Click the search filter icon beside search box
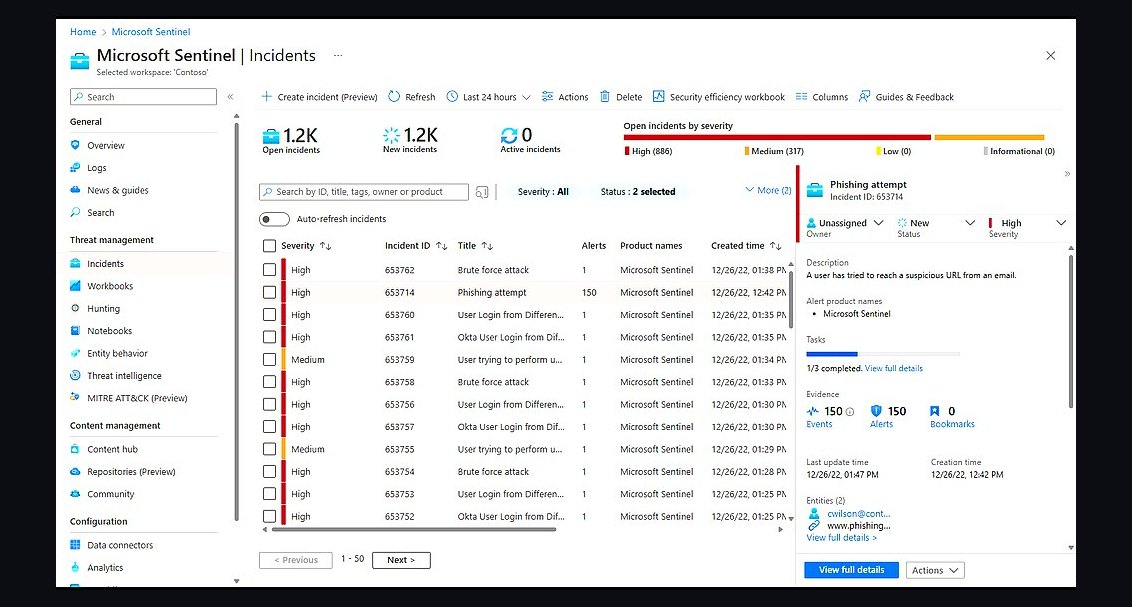 coord(482,192)
